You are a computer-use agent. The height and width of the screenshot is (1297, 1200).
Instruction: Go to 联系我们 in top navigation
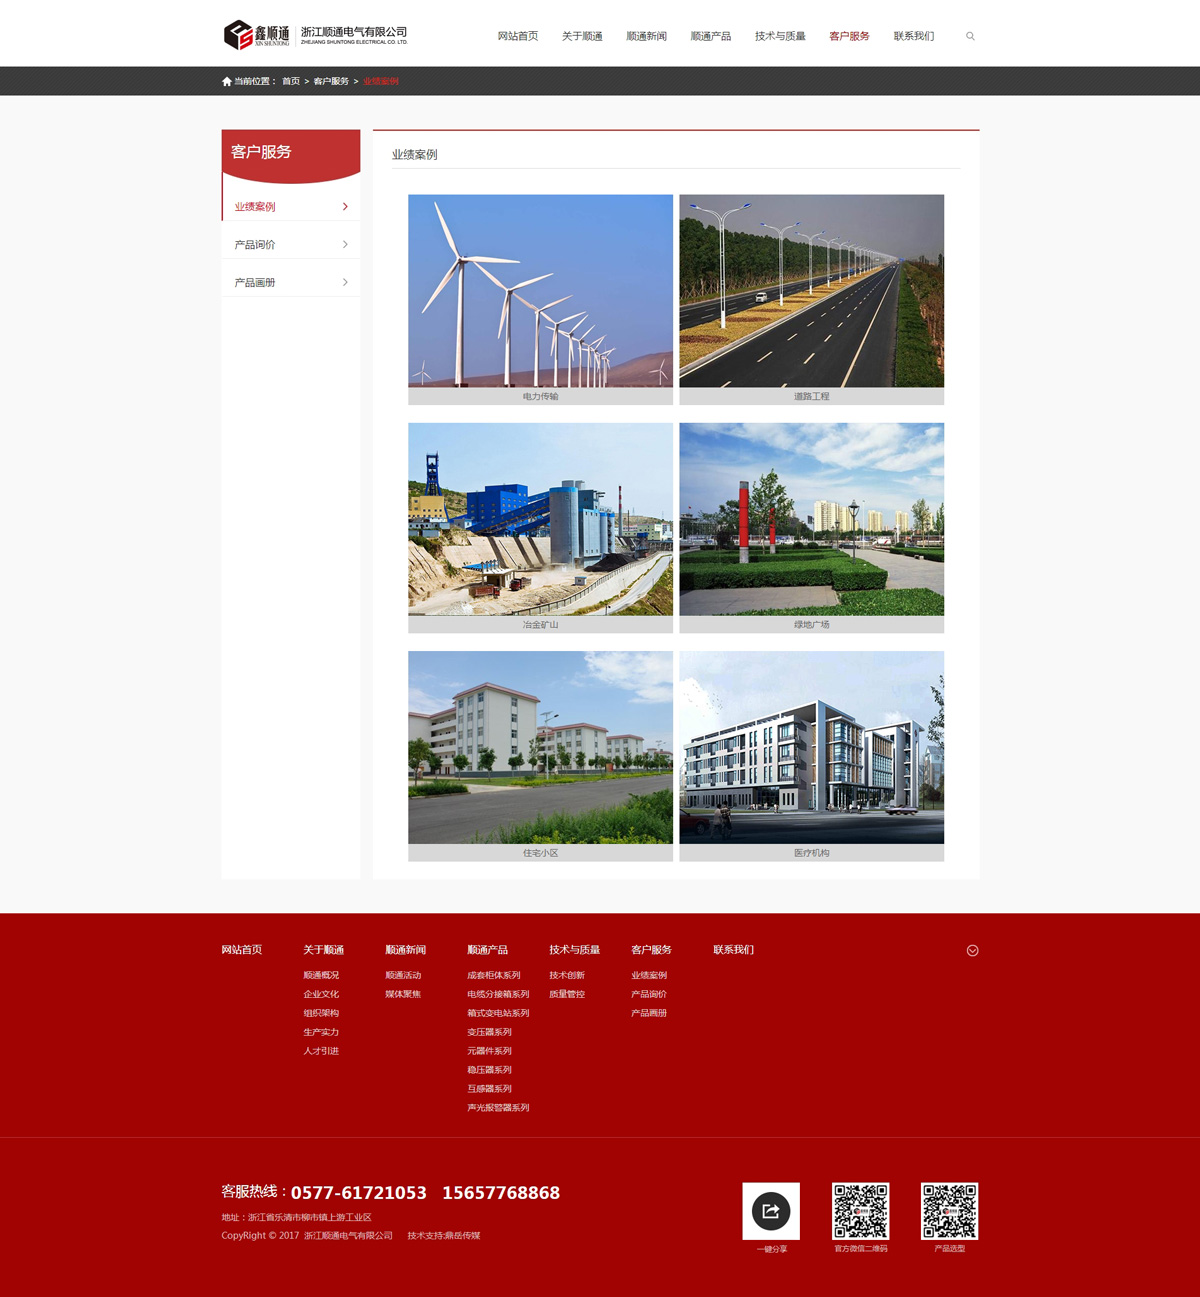click(913, 36)
